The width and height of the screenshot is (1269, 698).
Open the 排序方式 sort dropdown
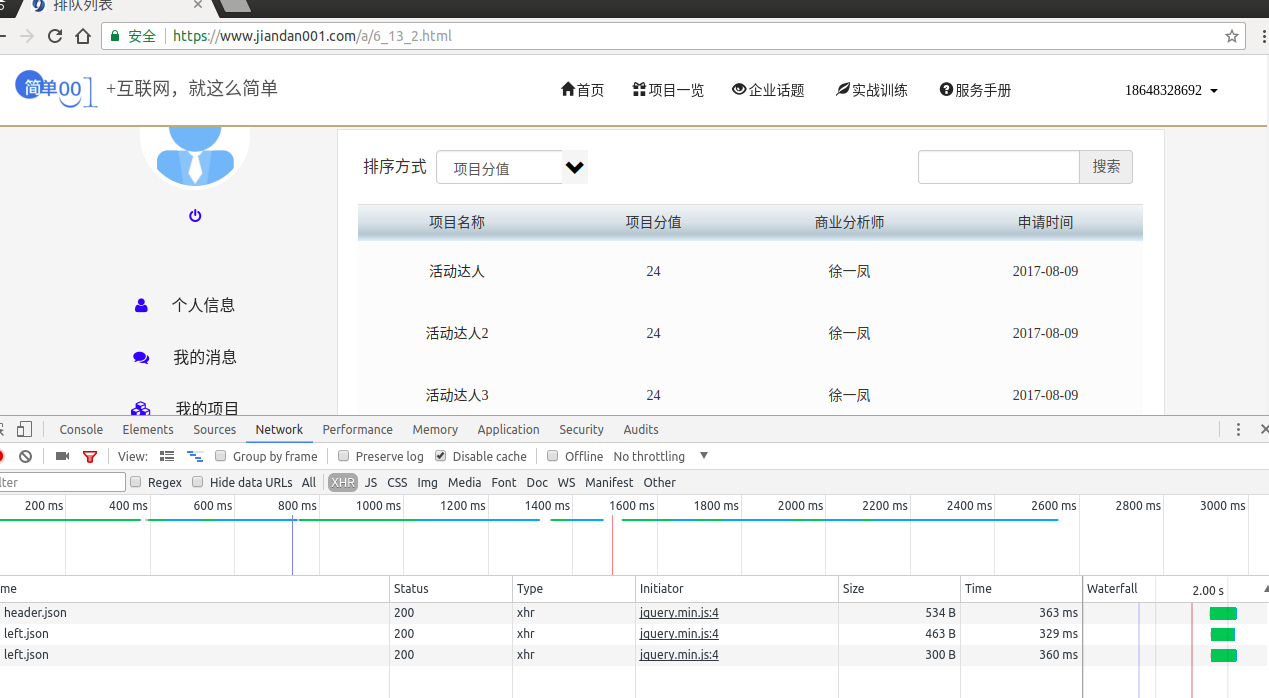(x=511, y=168)
